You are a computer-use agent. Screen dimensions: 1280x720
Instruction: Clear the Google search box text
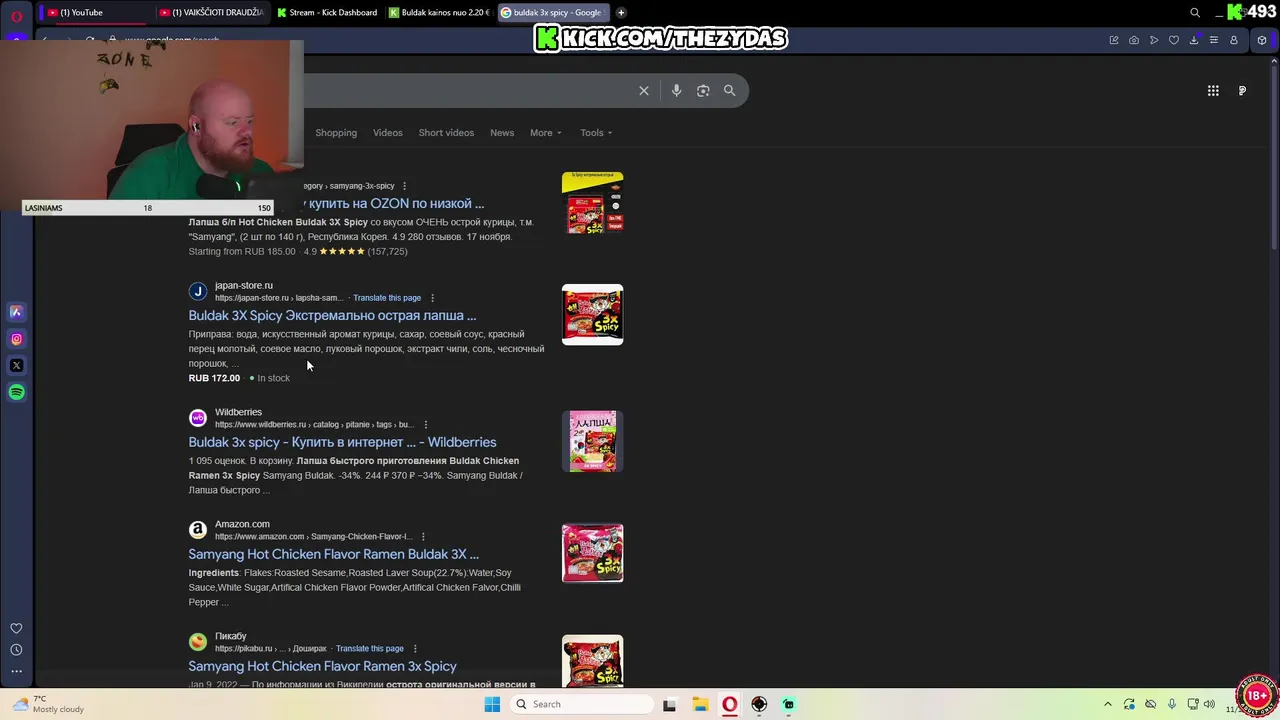tap(644, 91)
